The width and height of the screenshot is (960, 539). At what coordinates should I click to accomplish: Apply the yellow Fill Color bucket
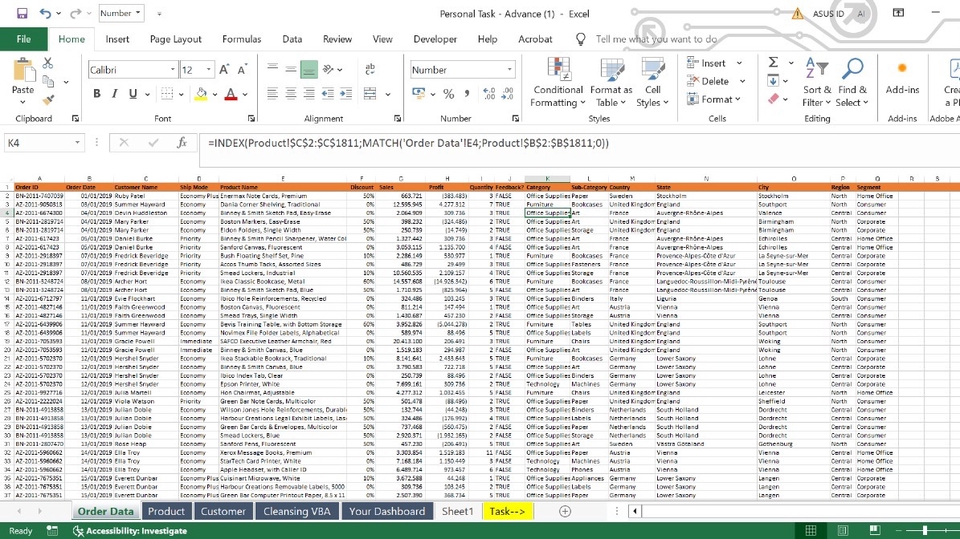pyautogui.click(x=201, y=94)
